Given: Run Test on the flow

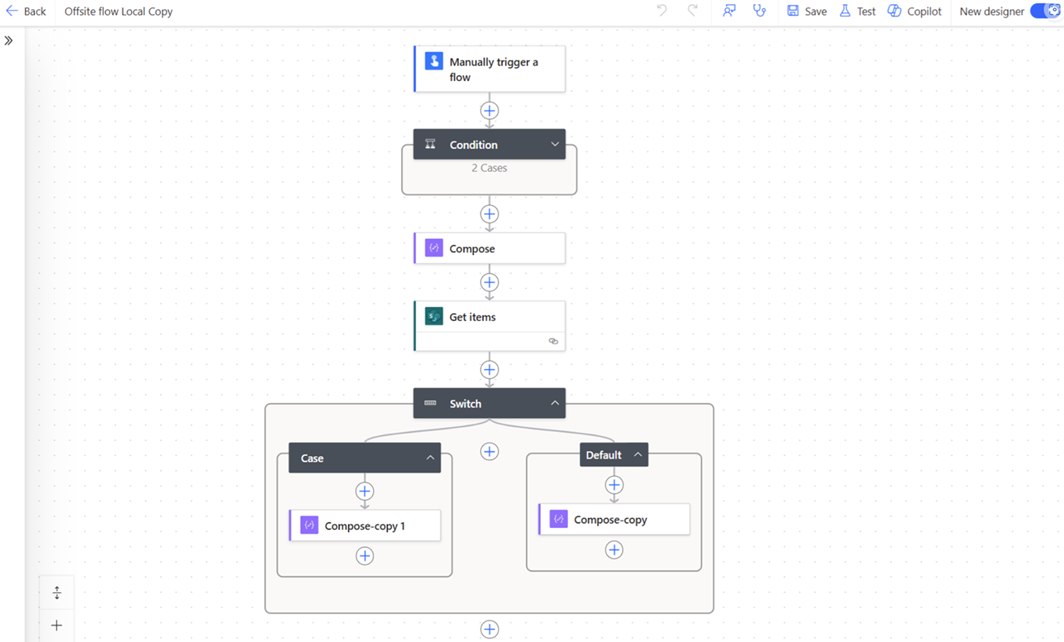Looking at the screenshot, I should coord(857,11).
